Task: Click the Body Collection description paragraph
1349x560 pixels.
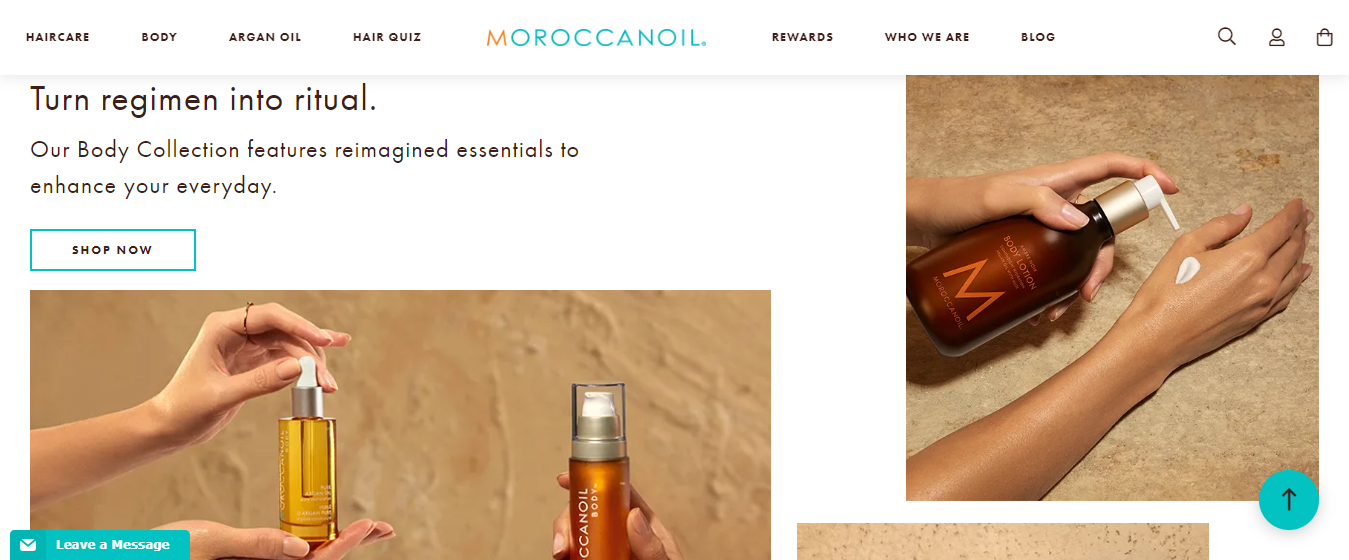Action: pos(305,168)
